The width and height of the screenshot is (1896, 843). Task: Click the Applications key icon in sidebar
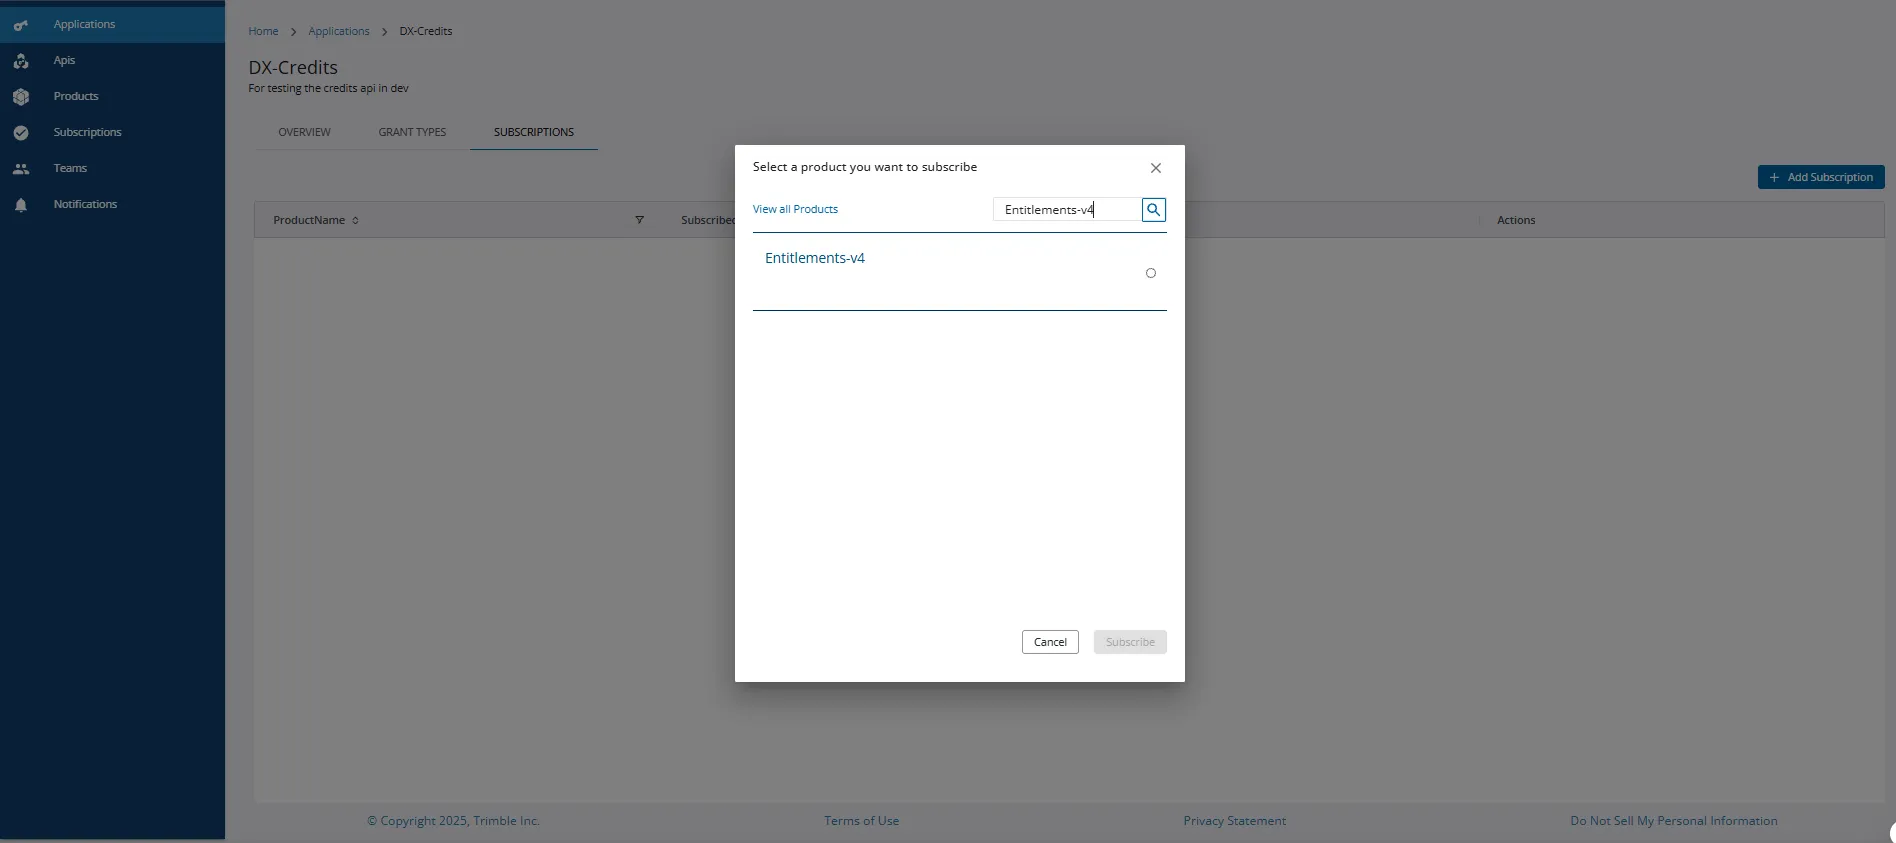tap(21, 25)
